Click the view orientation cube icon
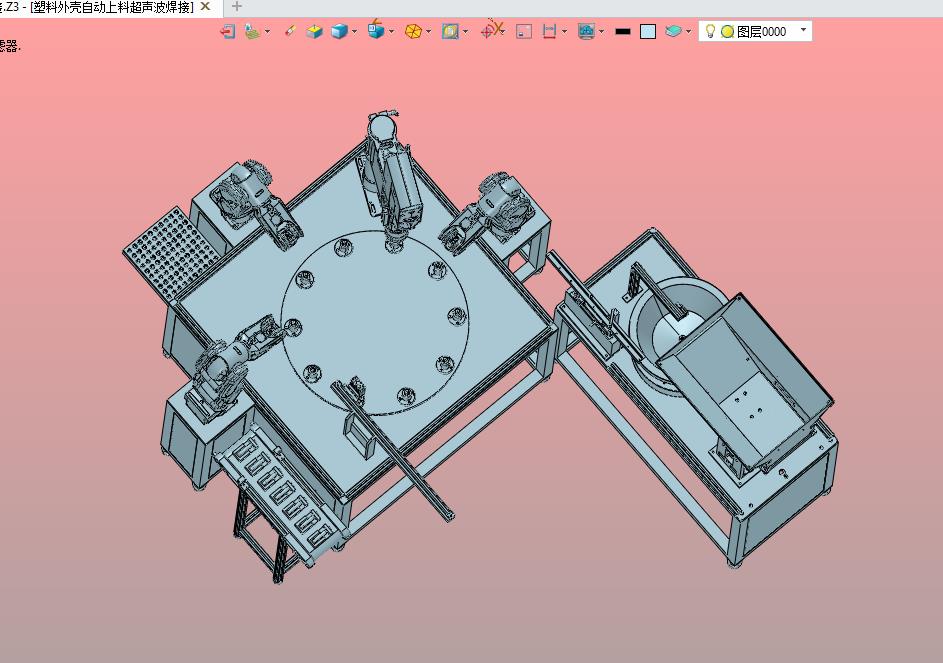 coord(376,29)
